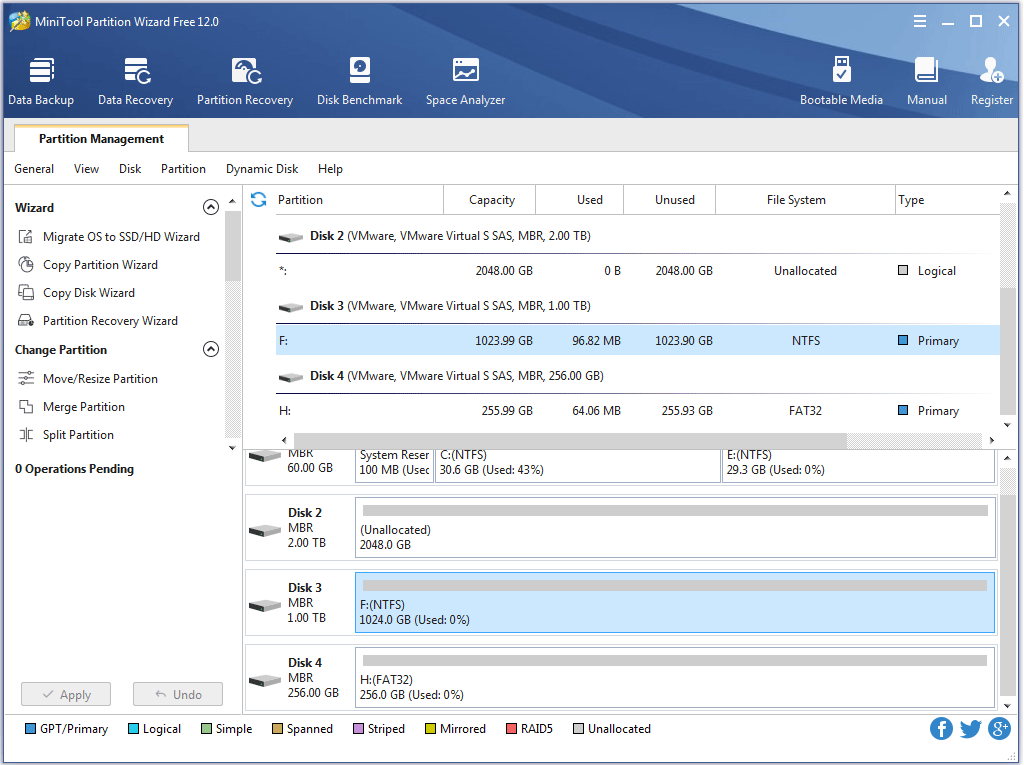This screenshot has height=765, width=1024.
Task: Refresh the partition list
Action: 259,199
